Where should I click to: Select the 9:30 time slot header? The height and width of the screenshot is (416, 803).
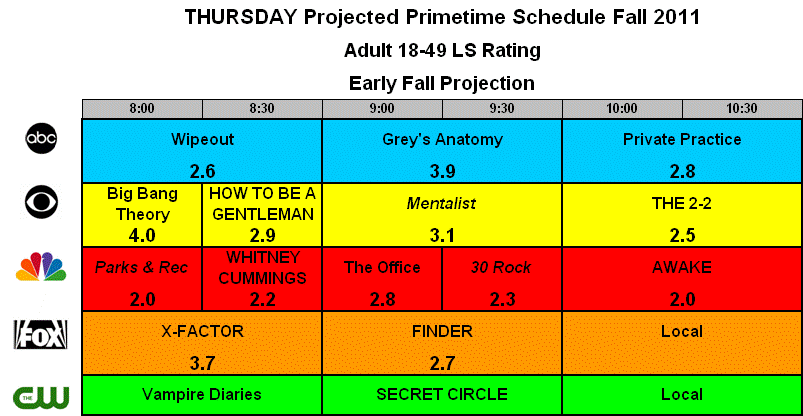coord(502,109)
